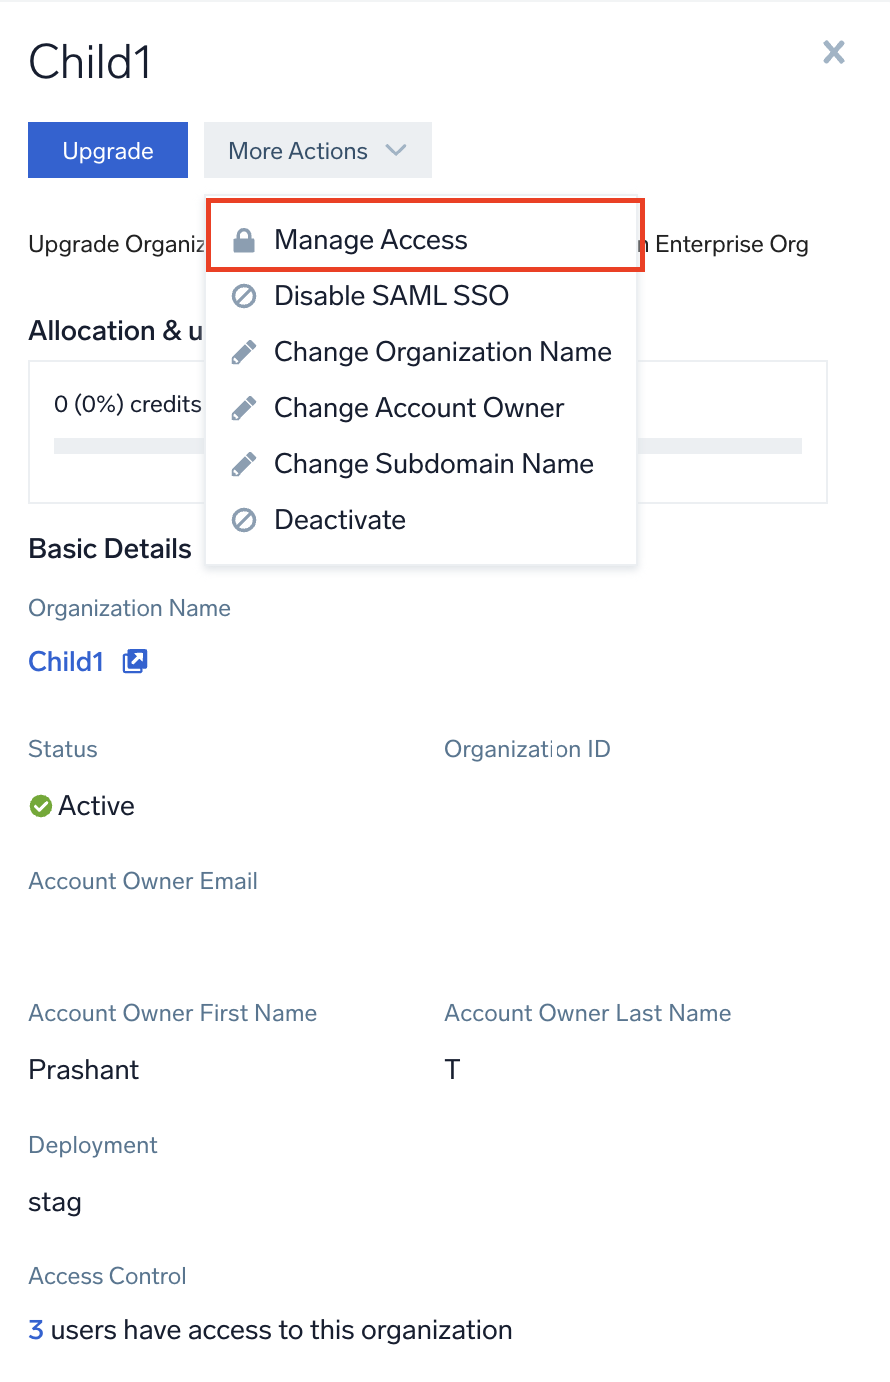
Task: Click the Upgrade button
Action: click(x=107, y=150)
